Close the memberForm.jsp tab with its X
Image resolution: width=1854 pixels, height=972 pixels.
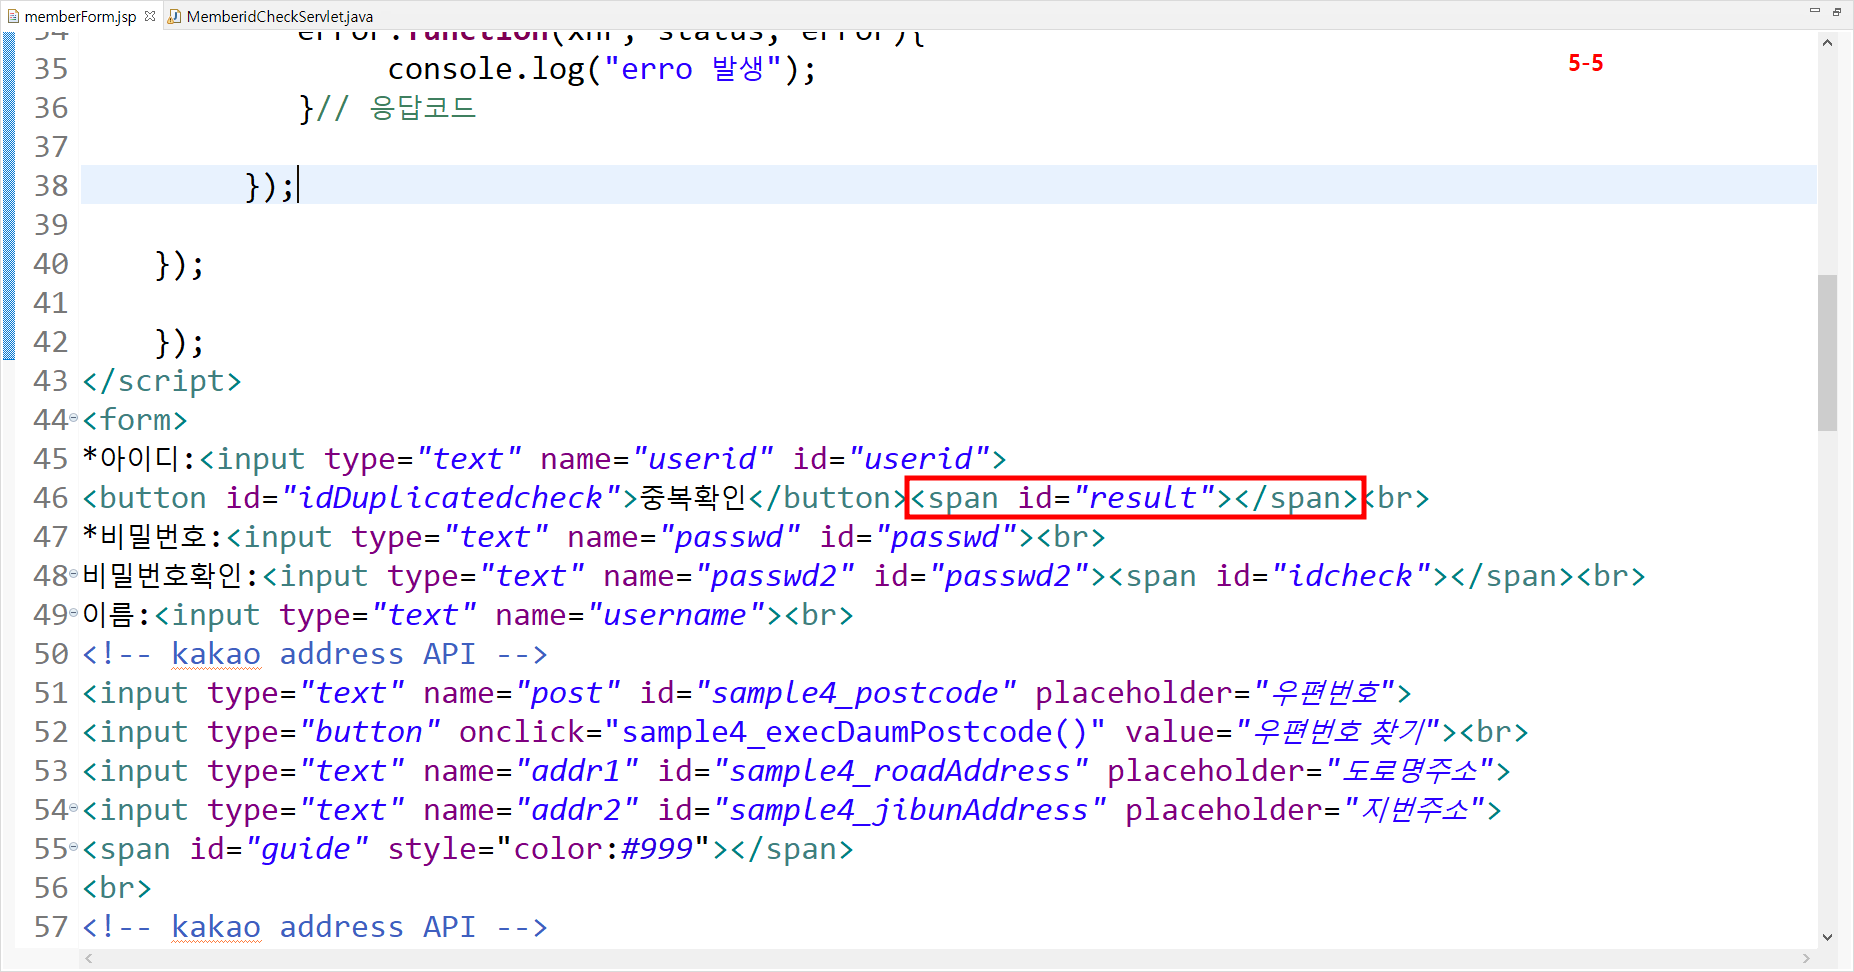point(150,15)
